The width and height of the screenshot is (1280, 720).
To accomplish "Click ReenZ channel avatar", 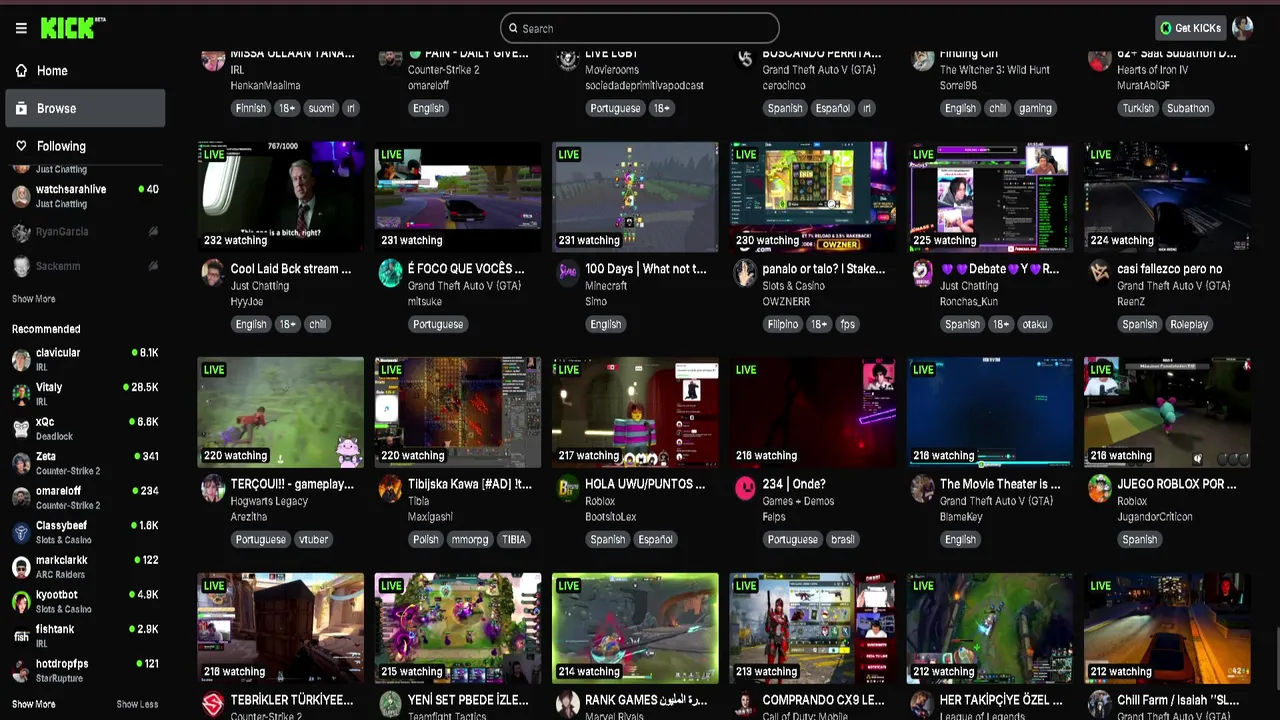I will point(1099,273).
